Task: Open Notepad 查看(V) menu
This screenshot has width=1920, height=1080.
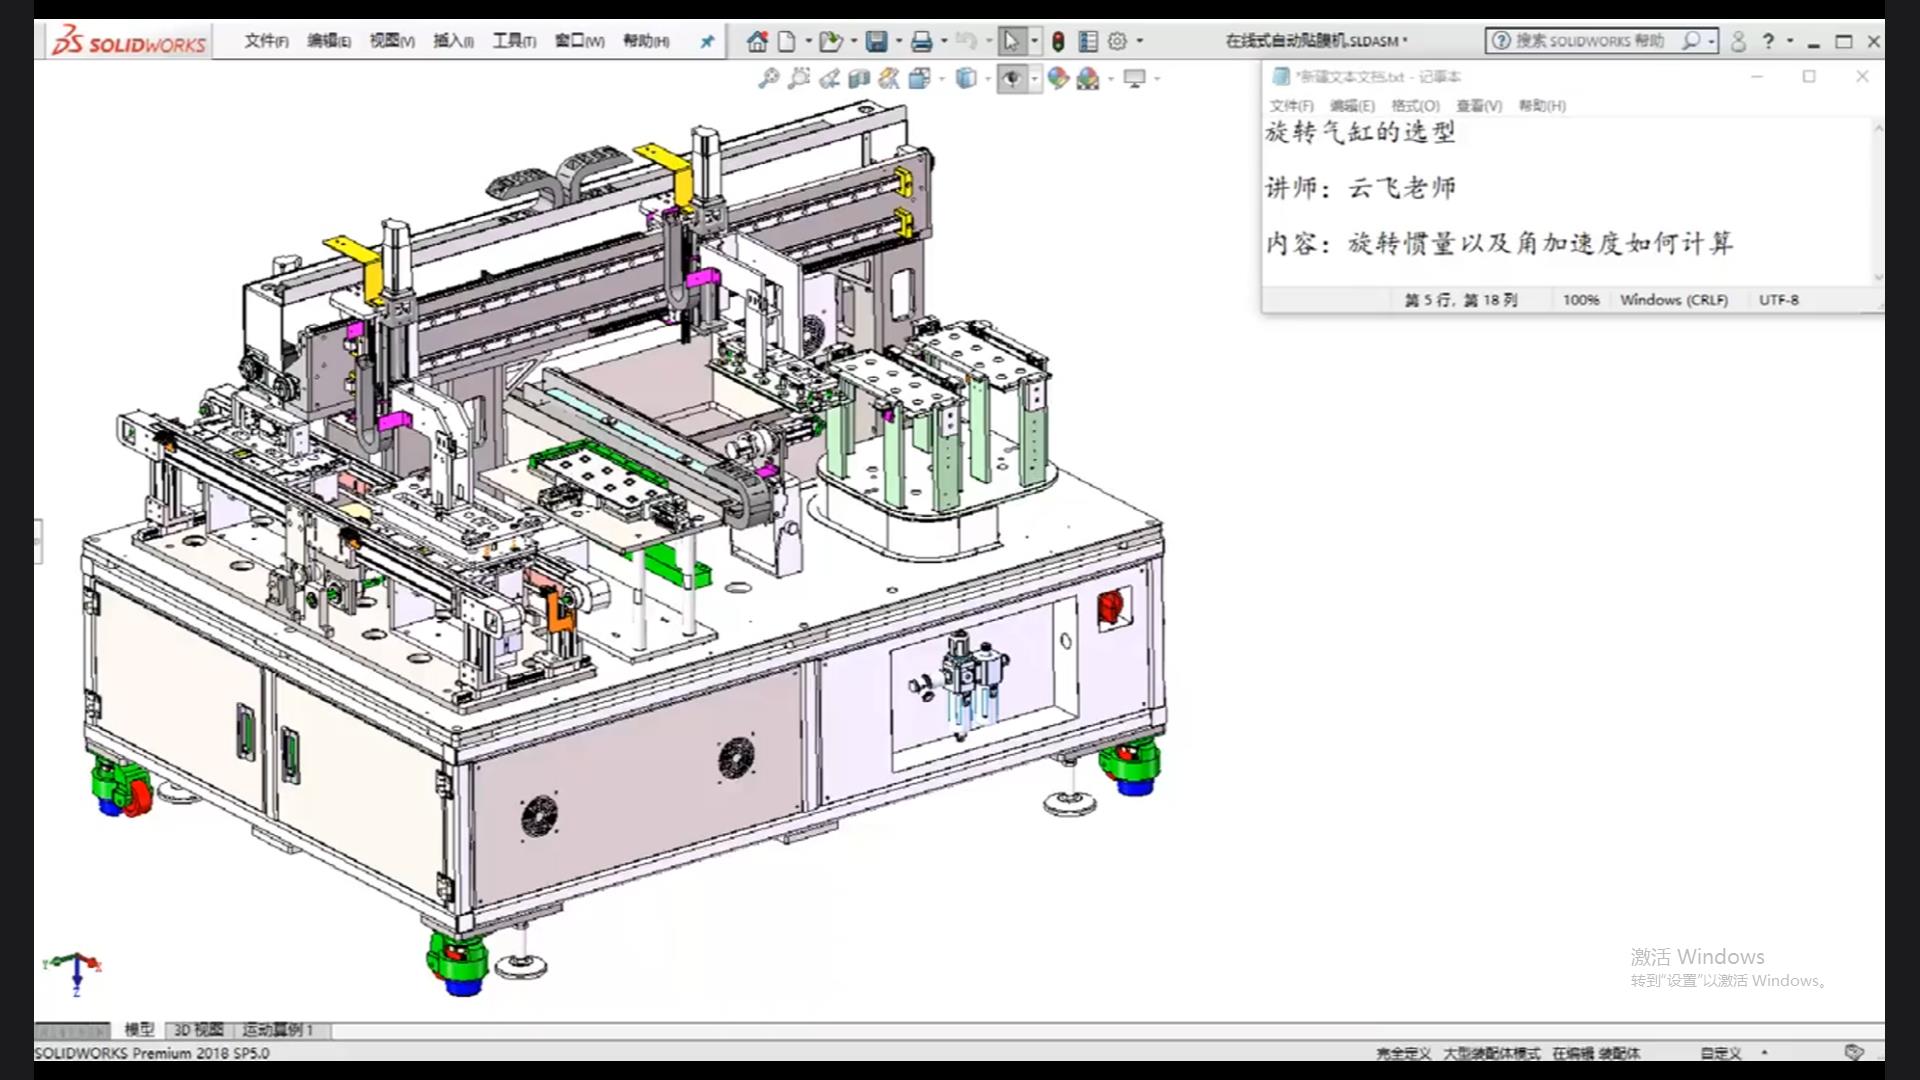Action: tap(1479, 106)
